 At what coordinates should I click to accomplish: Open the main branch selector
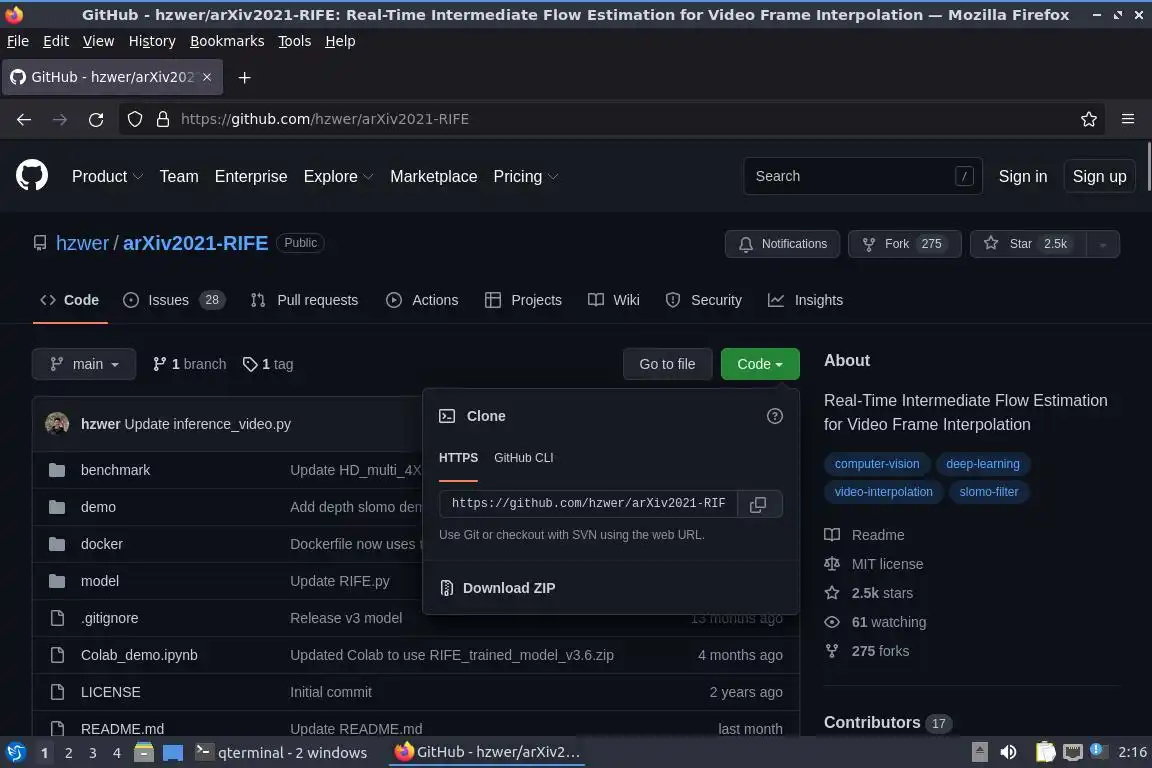84,364
